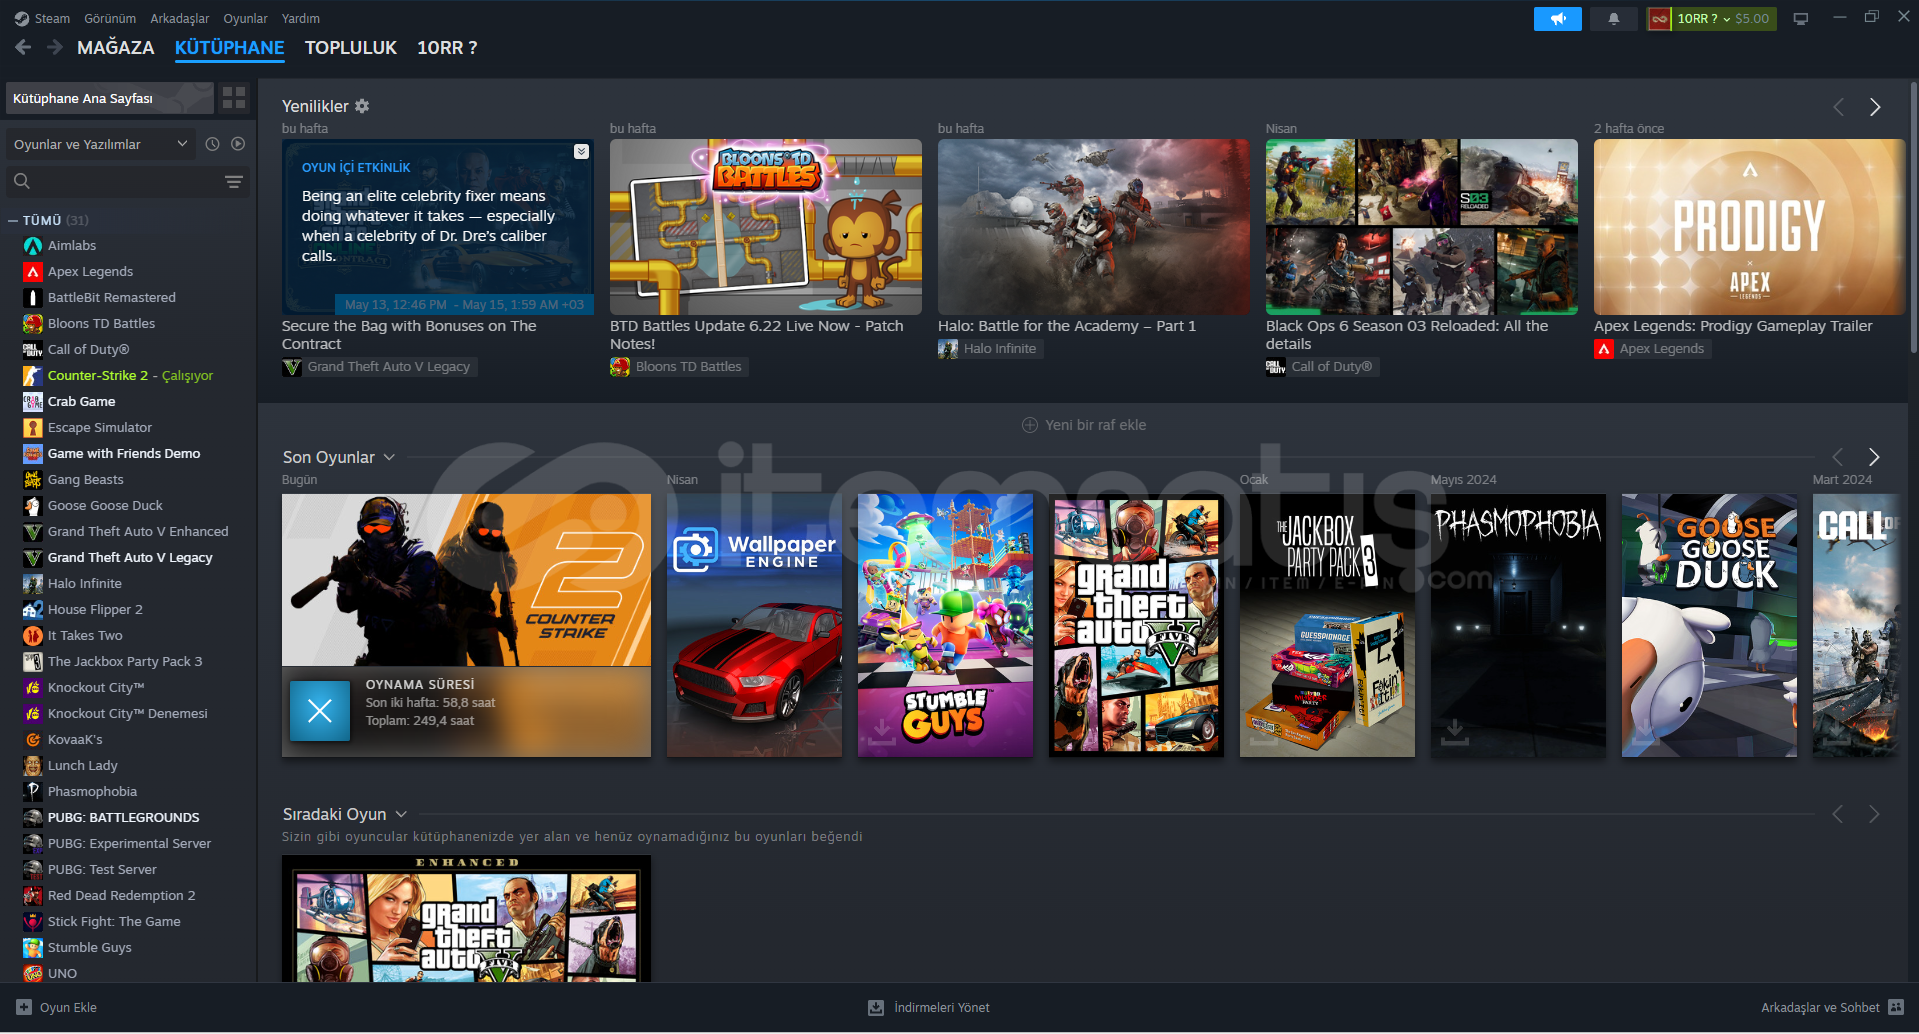Open Jackbox Party Pack 3 cover
This screenshot has width=1919, height=1034.
(x=1327, y=625)
